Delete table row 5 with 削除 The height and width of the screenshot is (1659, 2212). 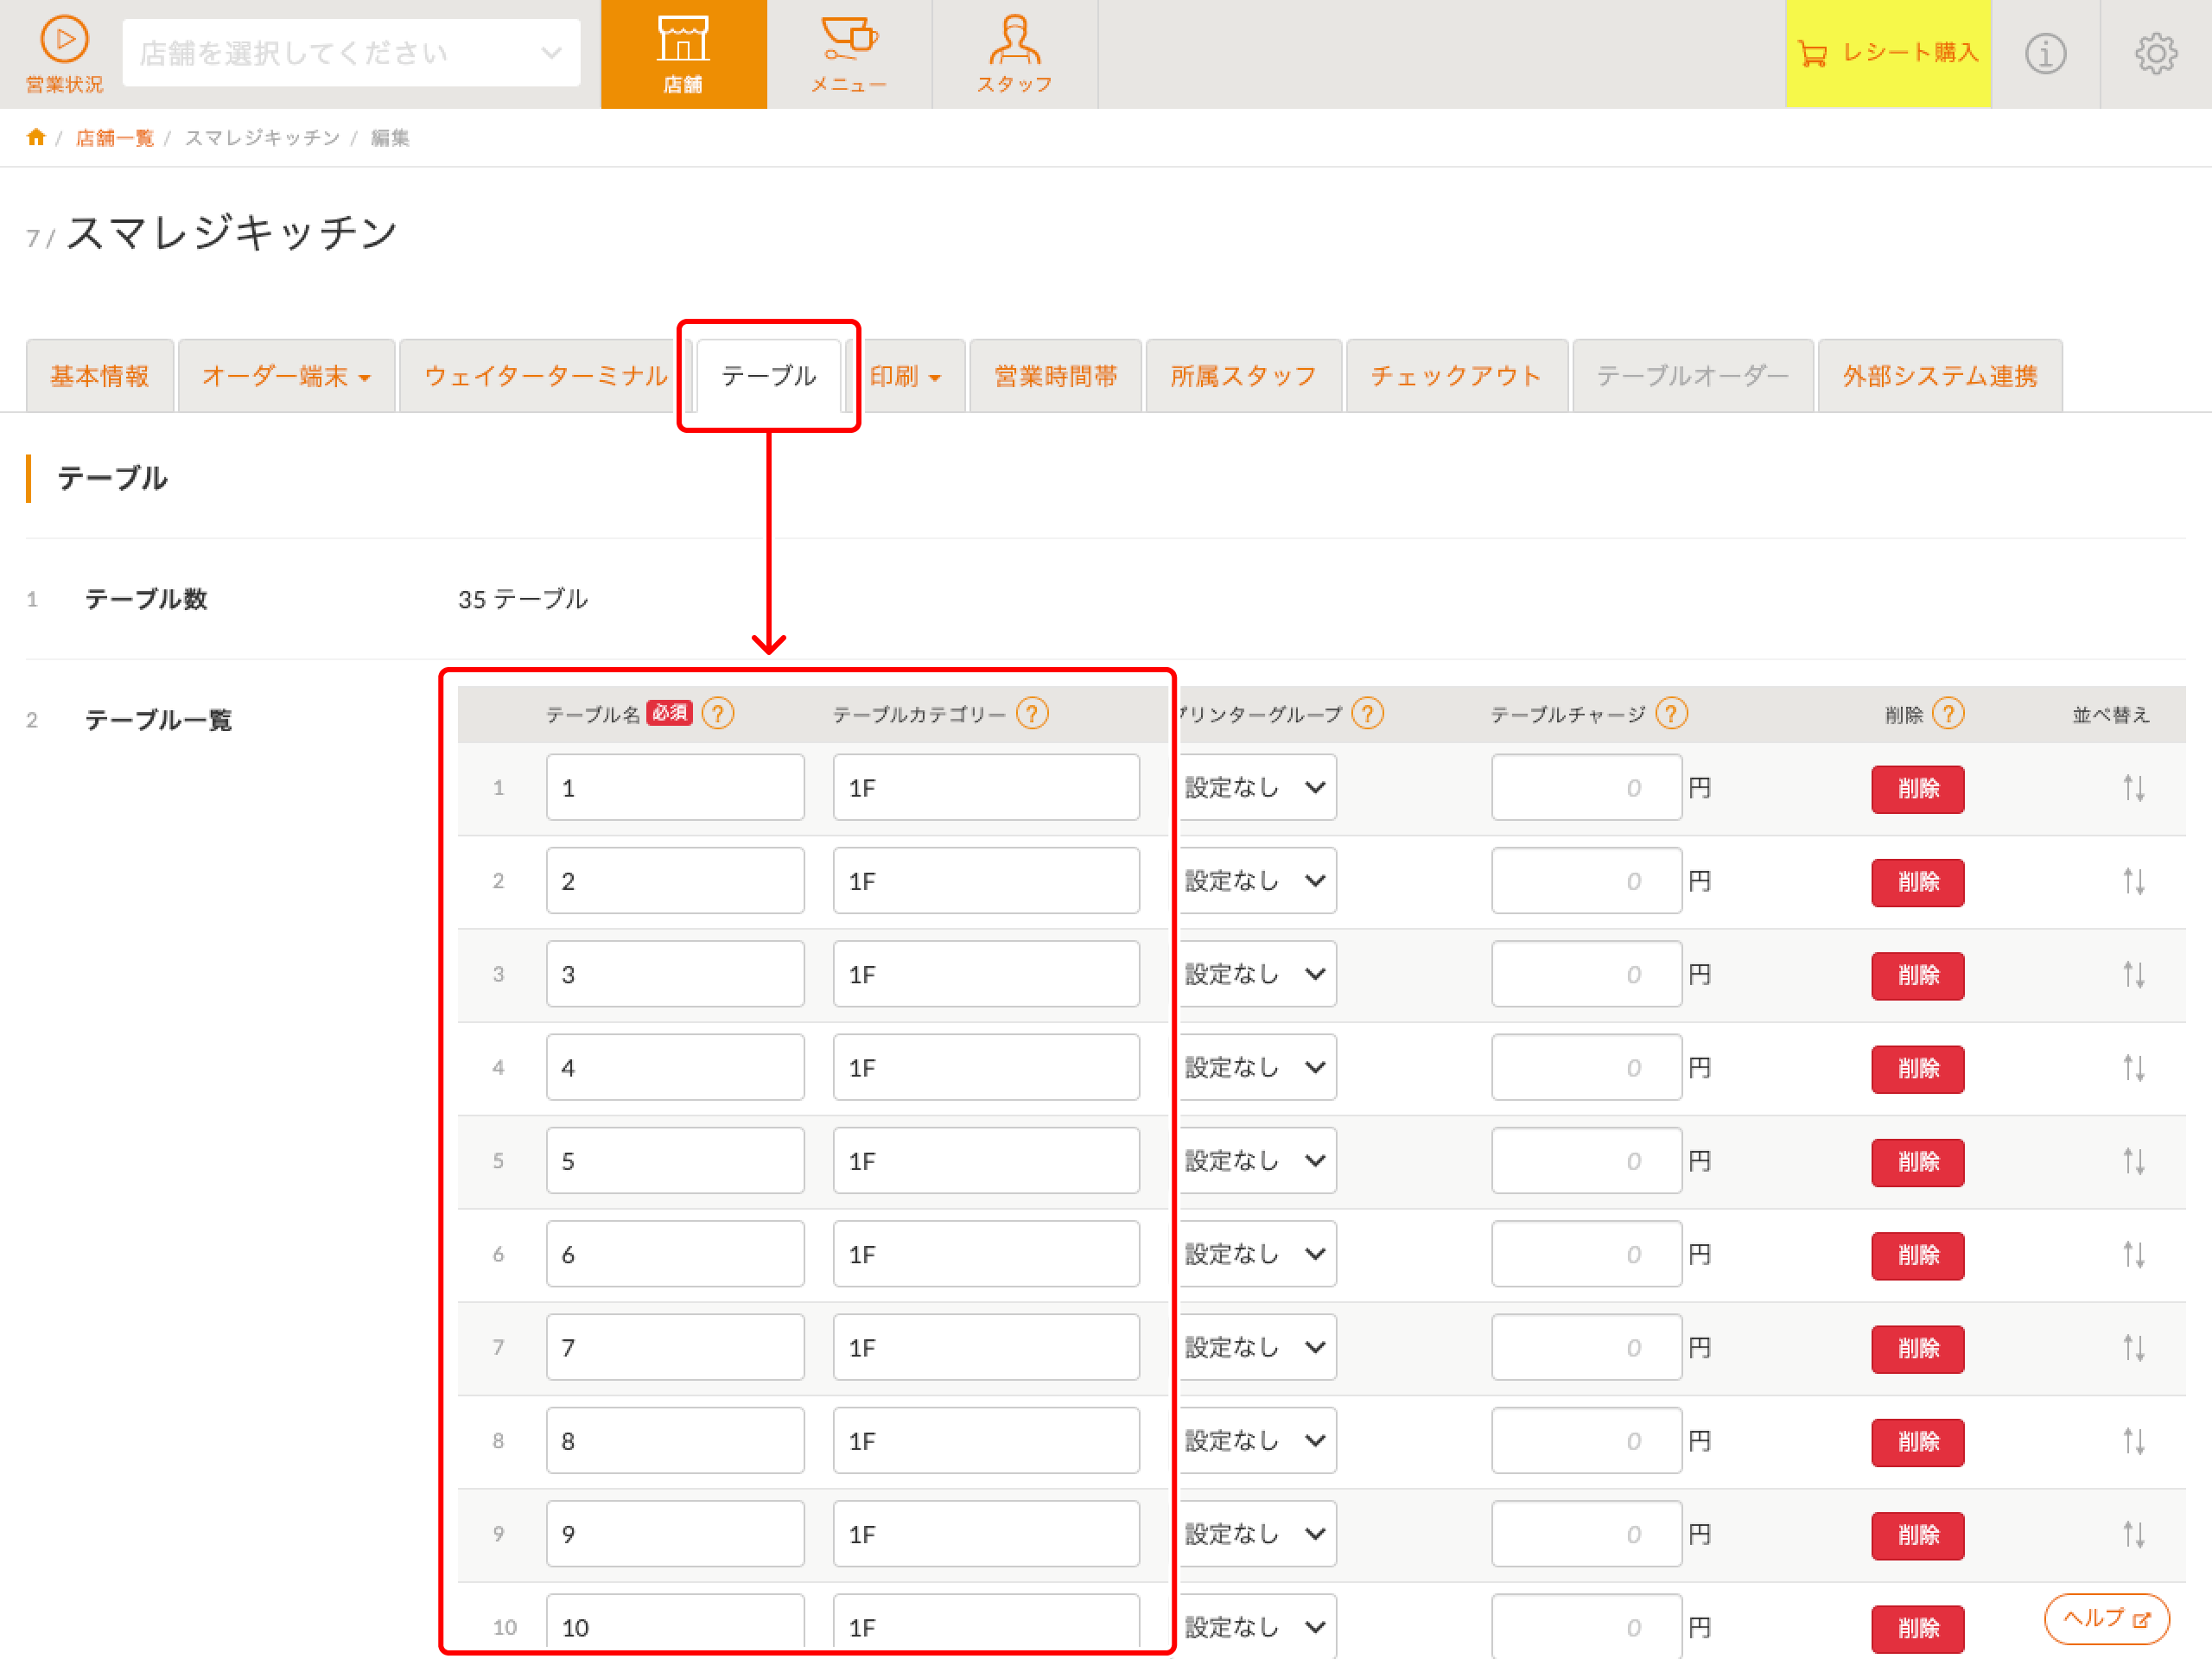click(x=1918, y=1162)
